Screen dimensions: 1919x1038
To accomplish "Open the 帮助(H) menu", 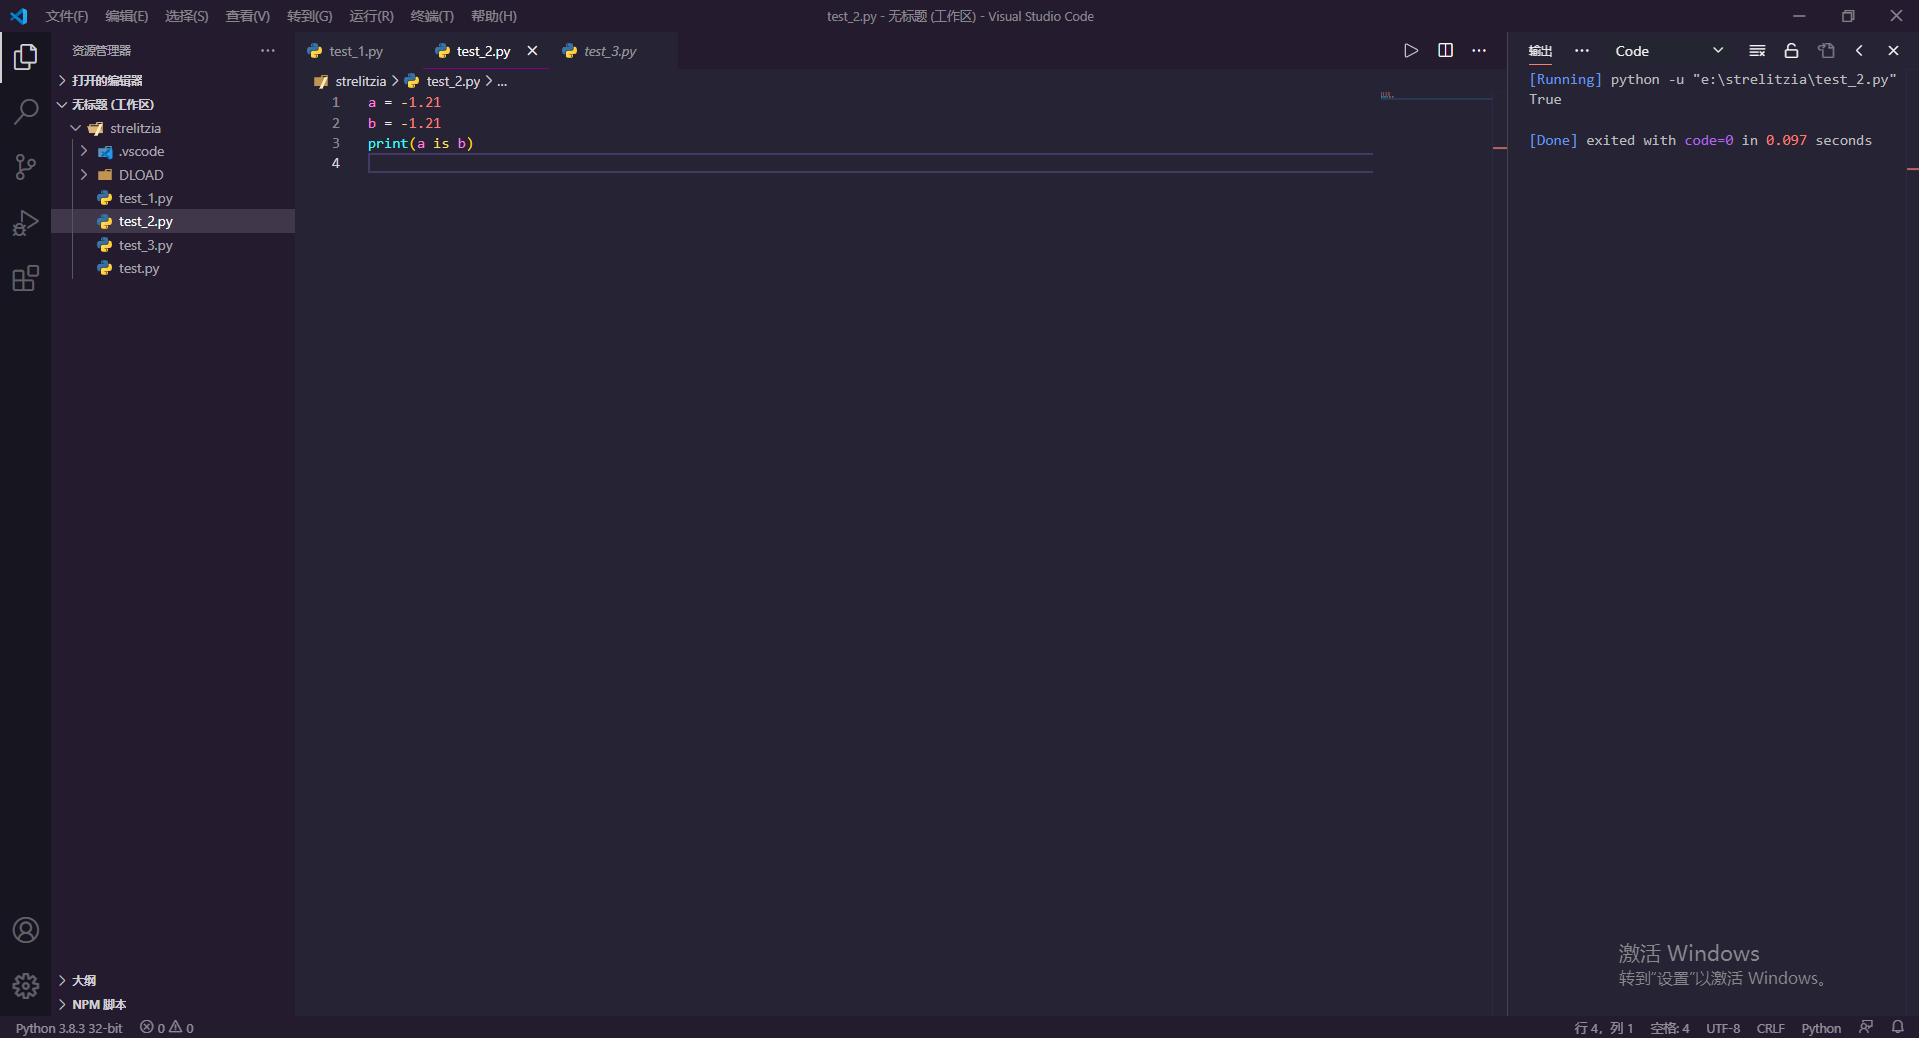I will 494,16.
